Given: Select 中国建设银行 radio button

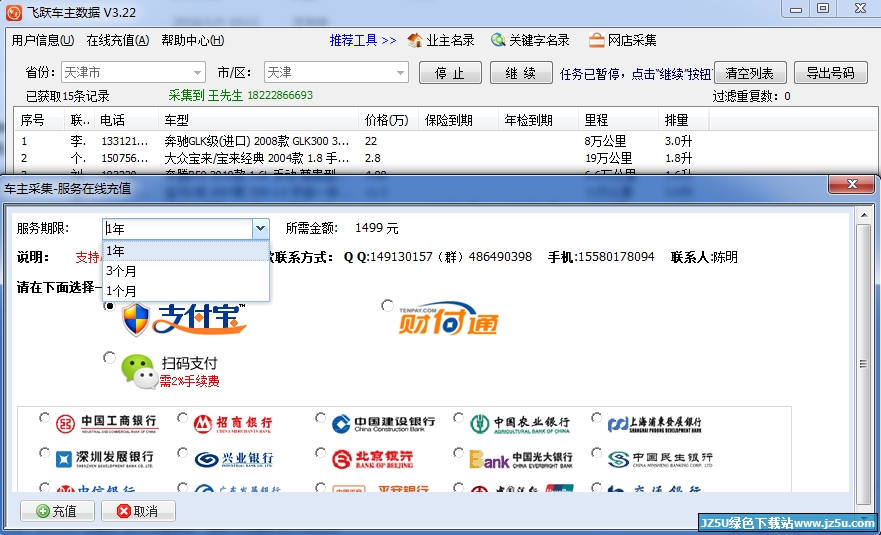Looking at the screenshot, I should click(x=320, y=418).
